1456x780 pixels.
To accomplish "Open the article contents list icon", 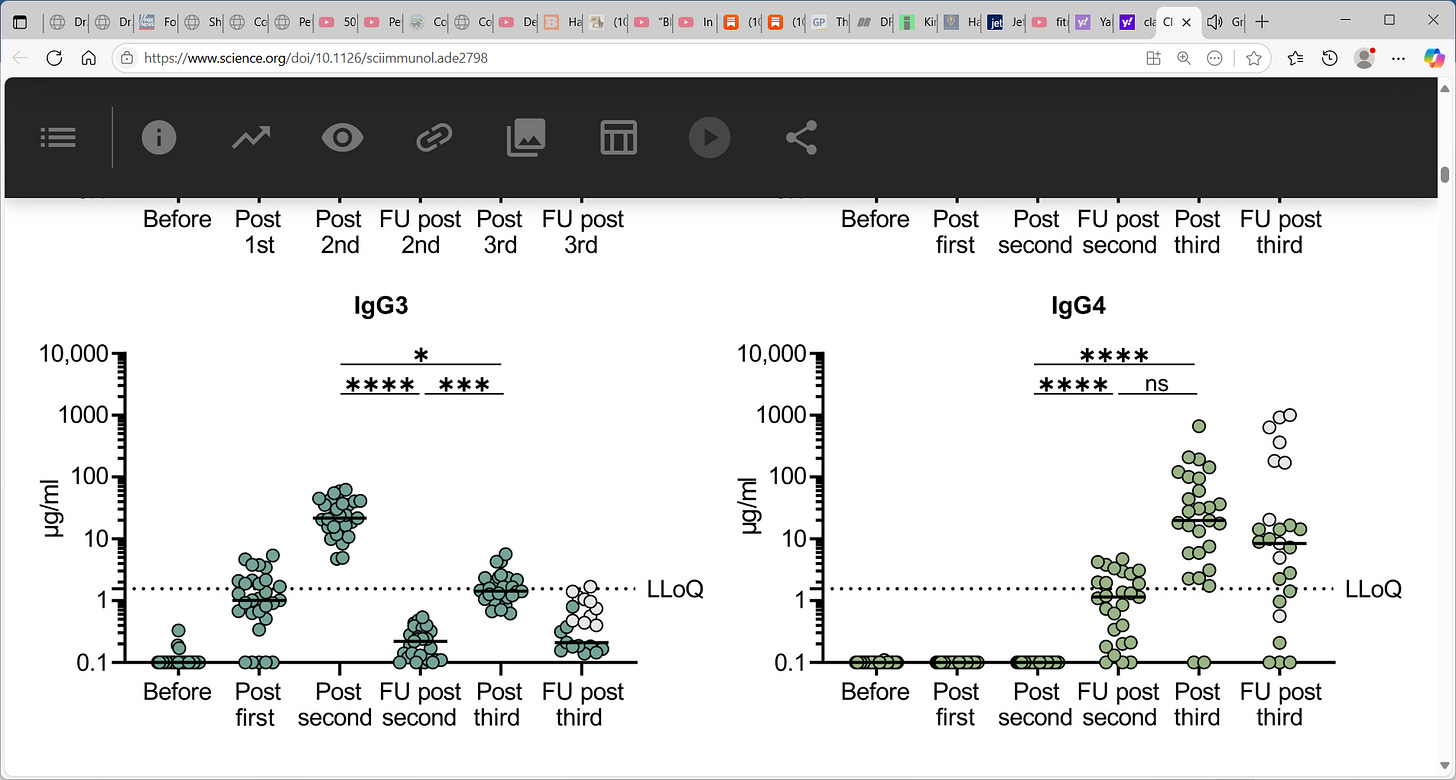I will pyautogui.click(x=58, y=138).
